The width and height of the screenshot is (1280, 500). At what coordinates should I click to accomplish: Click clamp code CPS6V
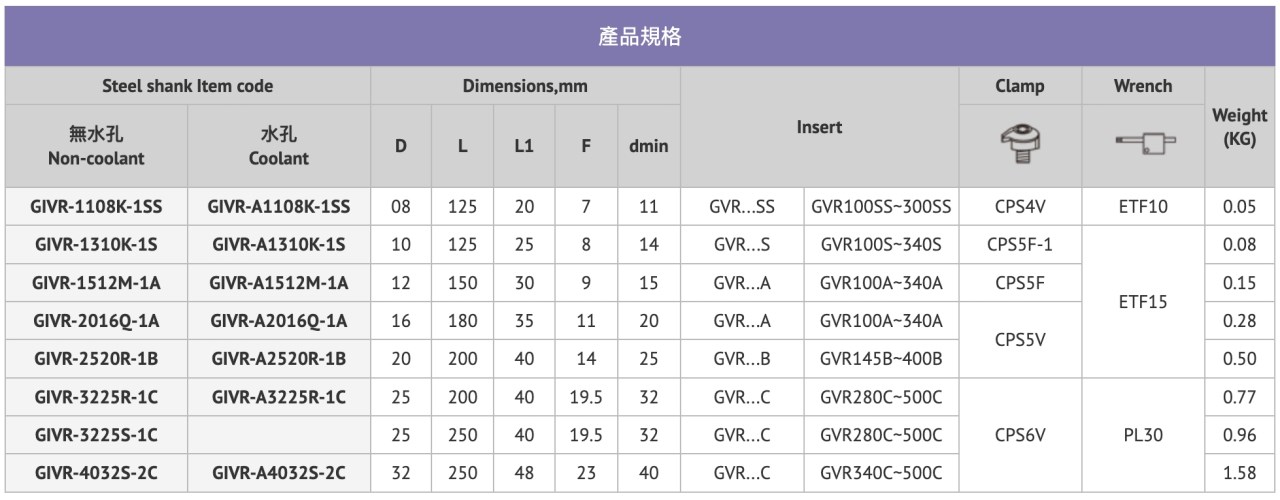click(x=1019, y=435)
